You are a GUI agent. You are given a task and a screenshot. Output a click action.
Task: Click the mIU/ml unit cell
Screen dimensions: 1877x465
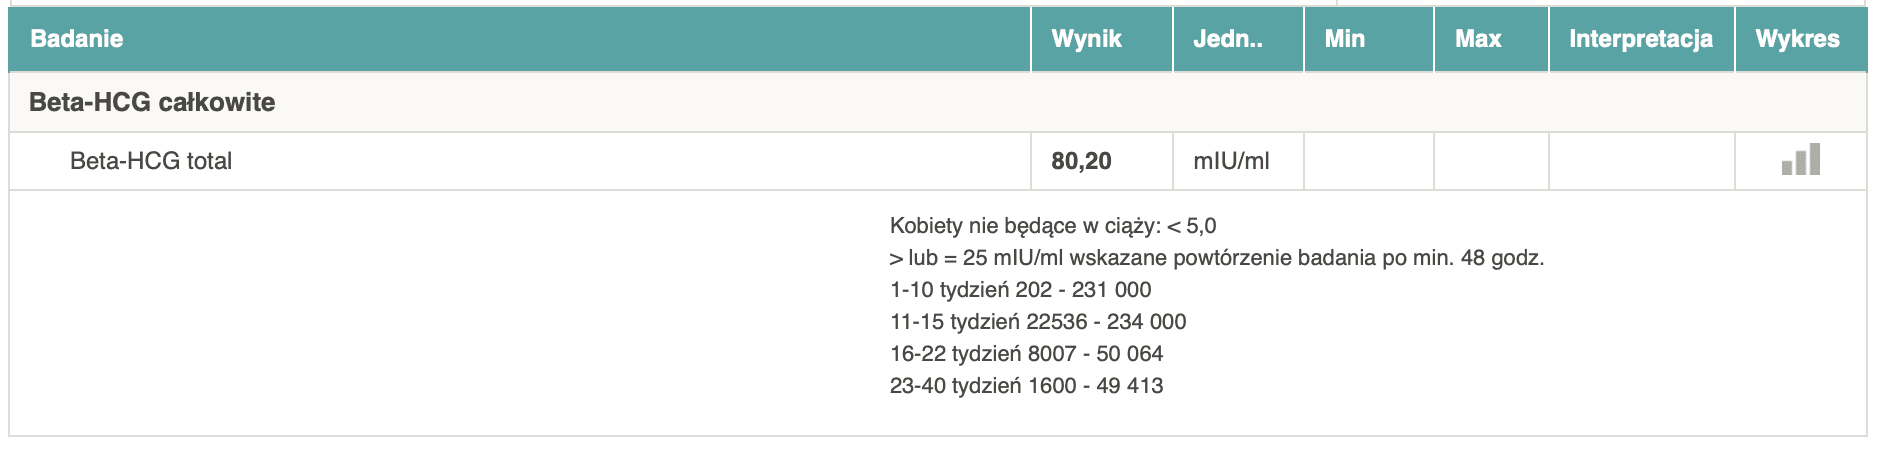1231,161
